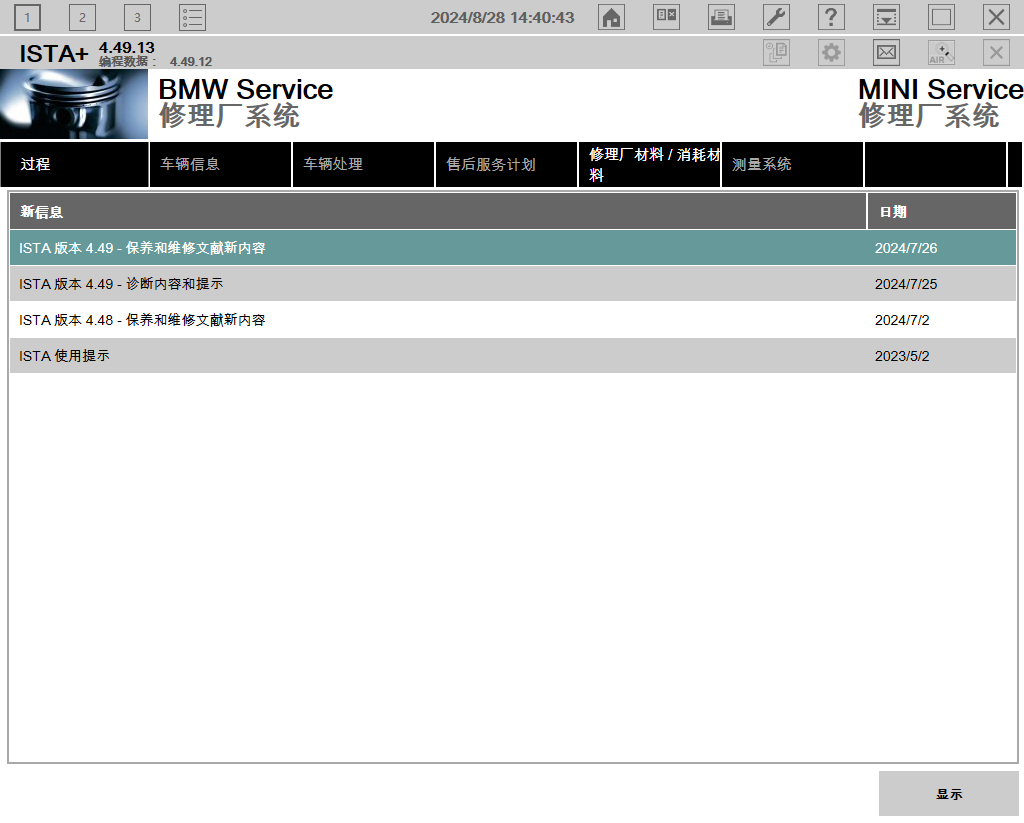This screenshot has height=823, width=1024.
Task: Select ISTA 版本 4.48 - 保养和维修文献新内容
Action: tap(513, 320)
